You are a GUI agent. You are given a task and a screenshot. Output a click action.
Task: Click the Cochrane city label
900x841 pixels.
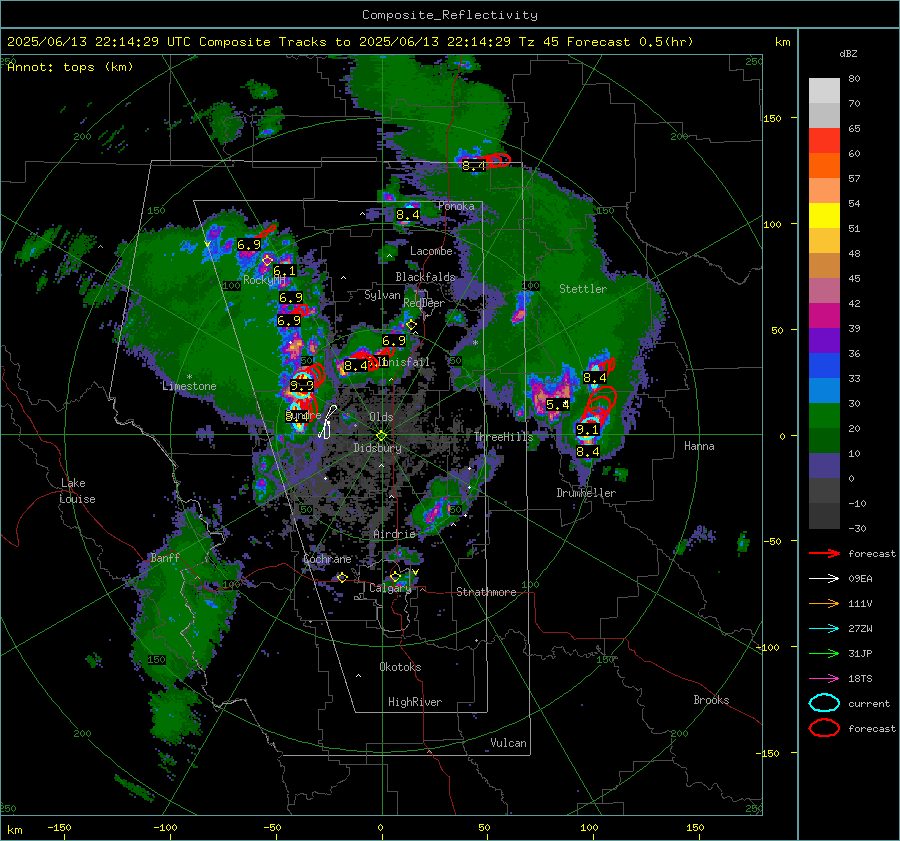tap(327, 559)
